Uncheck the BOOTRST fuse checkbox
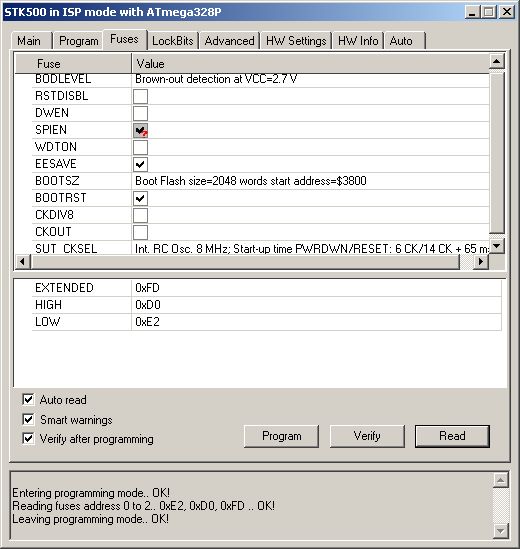The height and width of the screenshot is (549, 520). (140, 198)
